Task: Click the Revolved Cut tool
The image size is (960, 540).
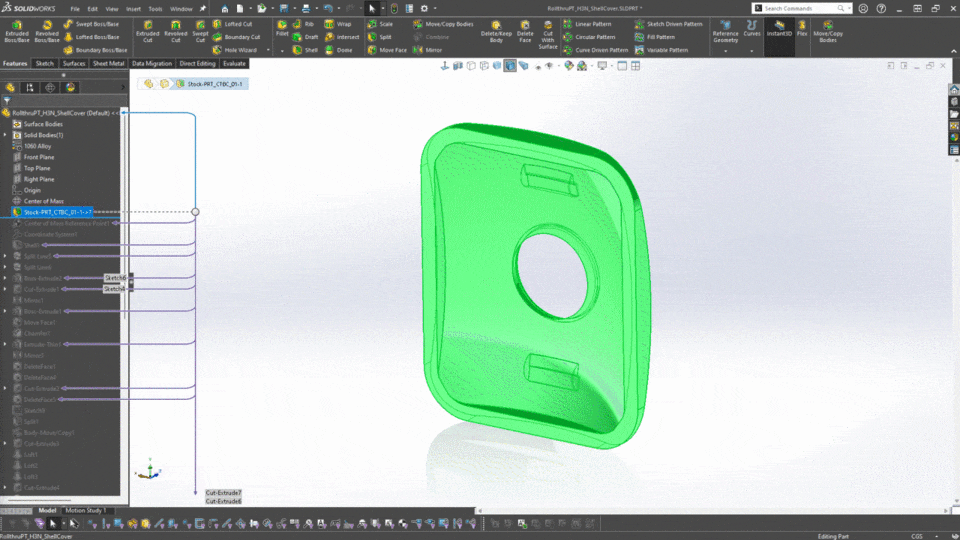Action: click(175, 30)
